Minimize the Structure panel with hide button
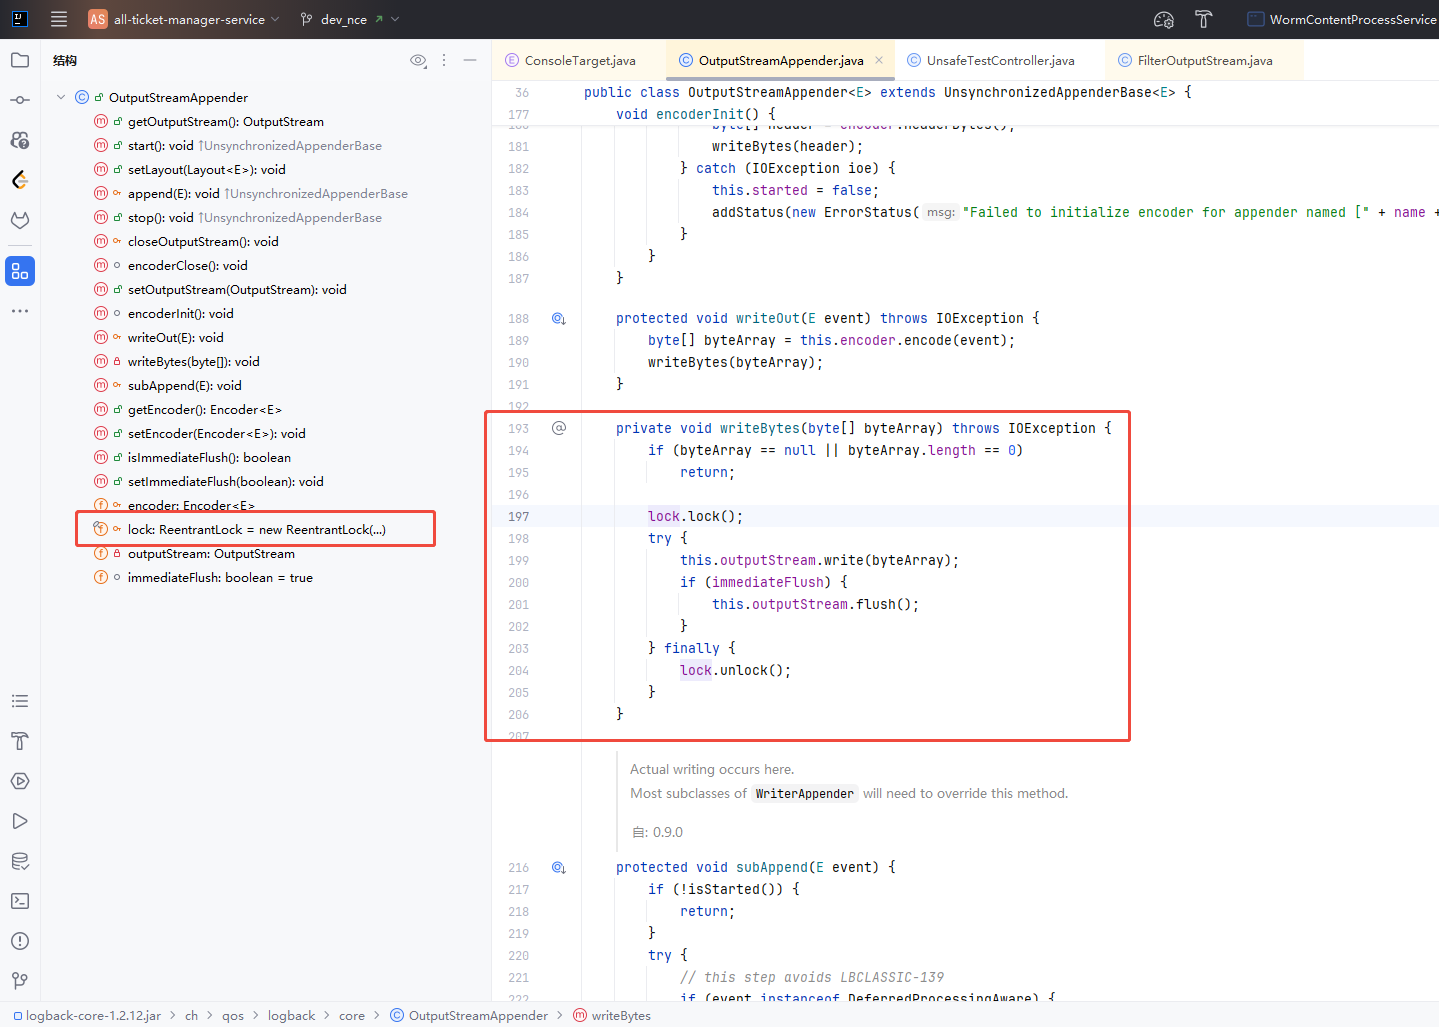 (x=470, y=61)
